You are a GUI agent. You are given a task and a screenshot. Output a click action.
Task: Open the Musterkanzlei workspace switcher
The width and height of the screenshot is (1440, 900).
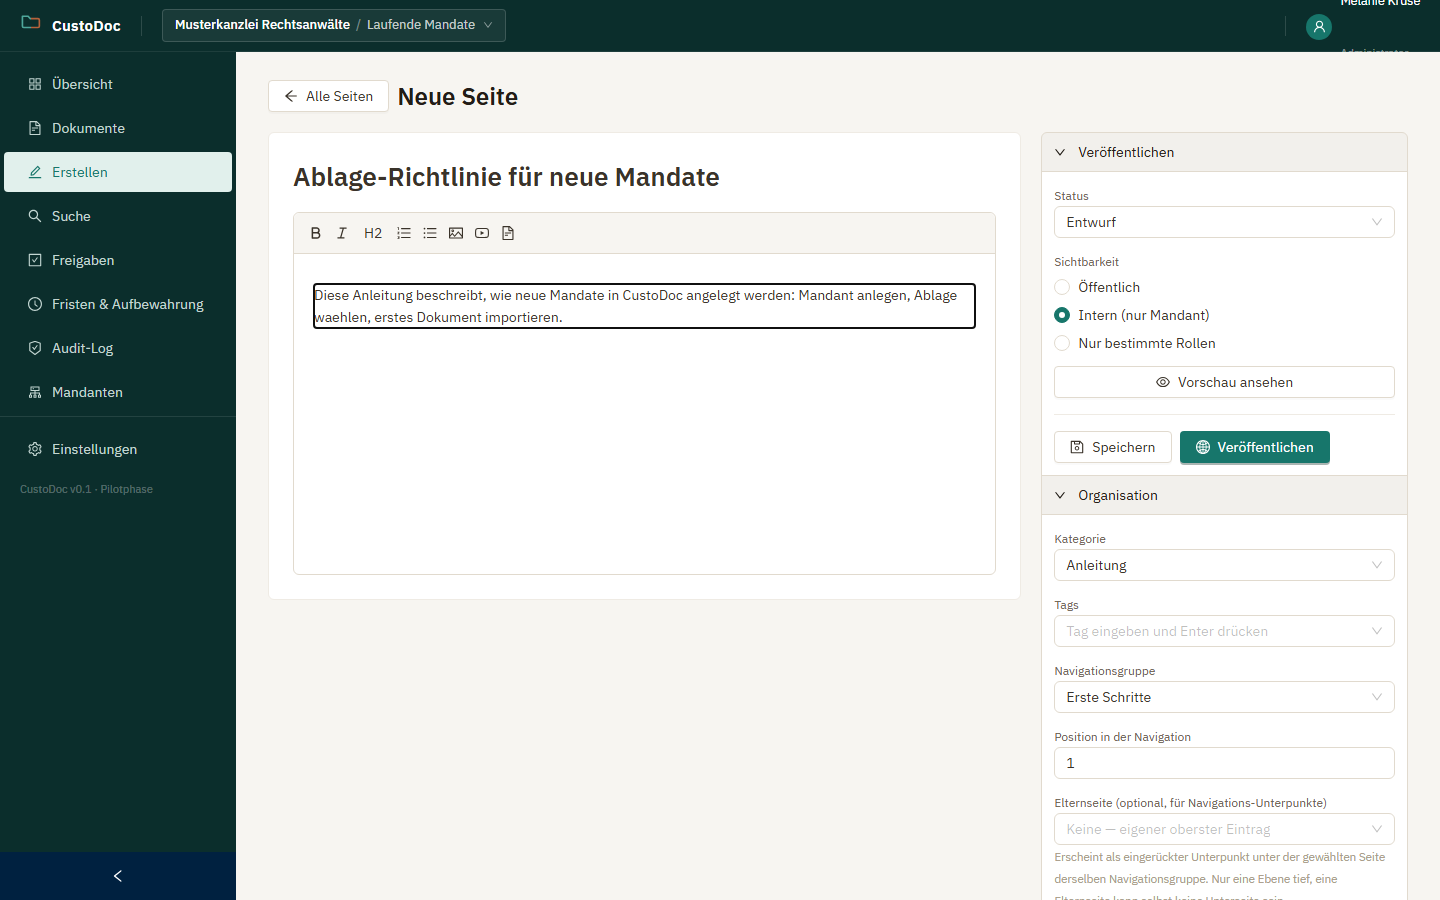[334, 25]
